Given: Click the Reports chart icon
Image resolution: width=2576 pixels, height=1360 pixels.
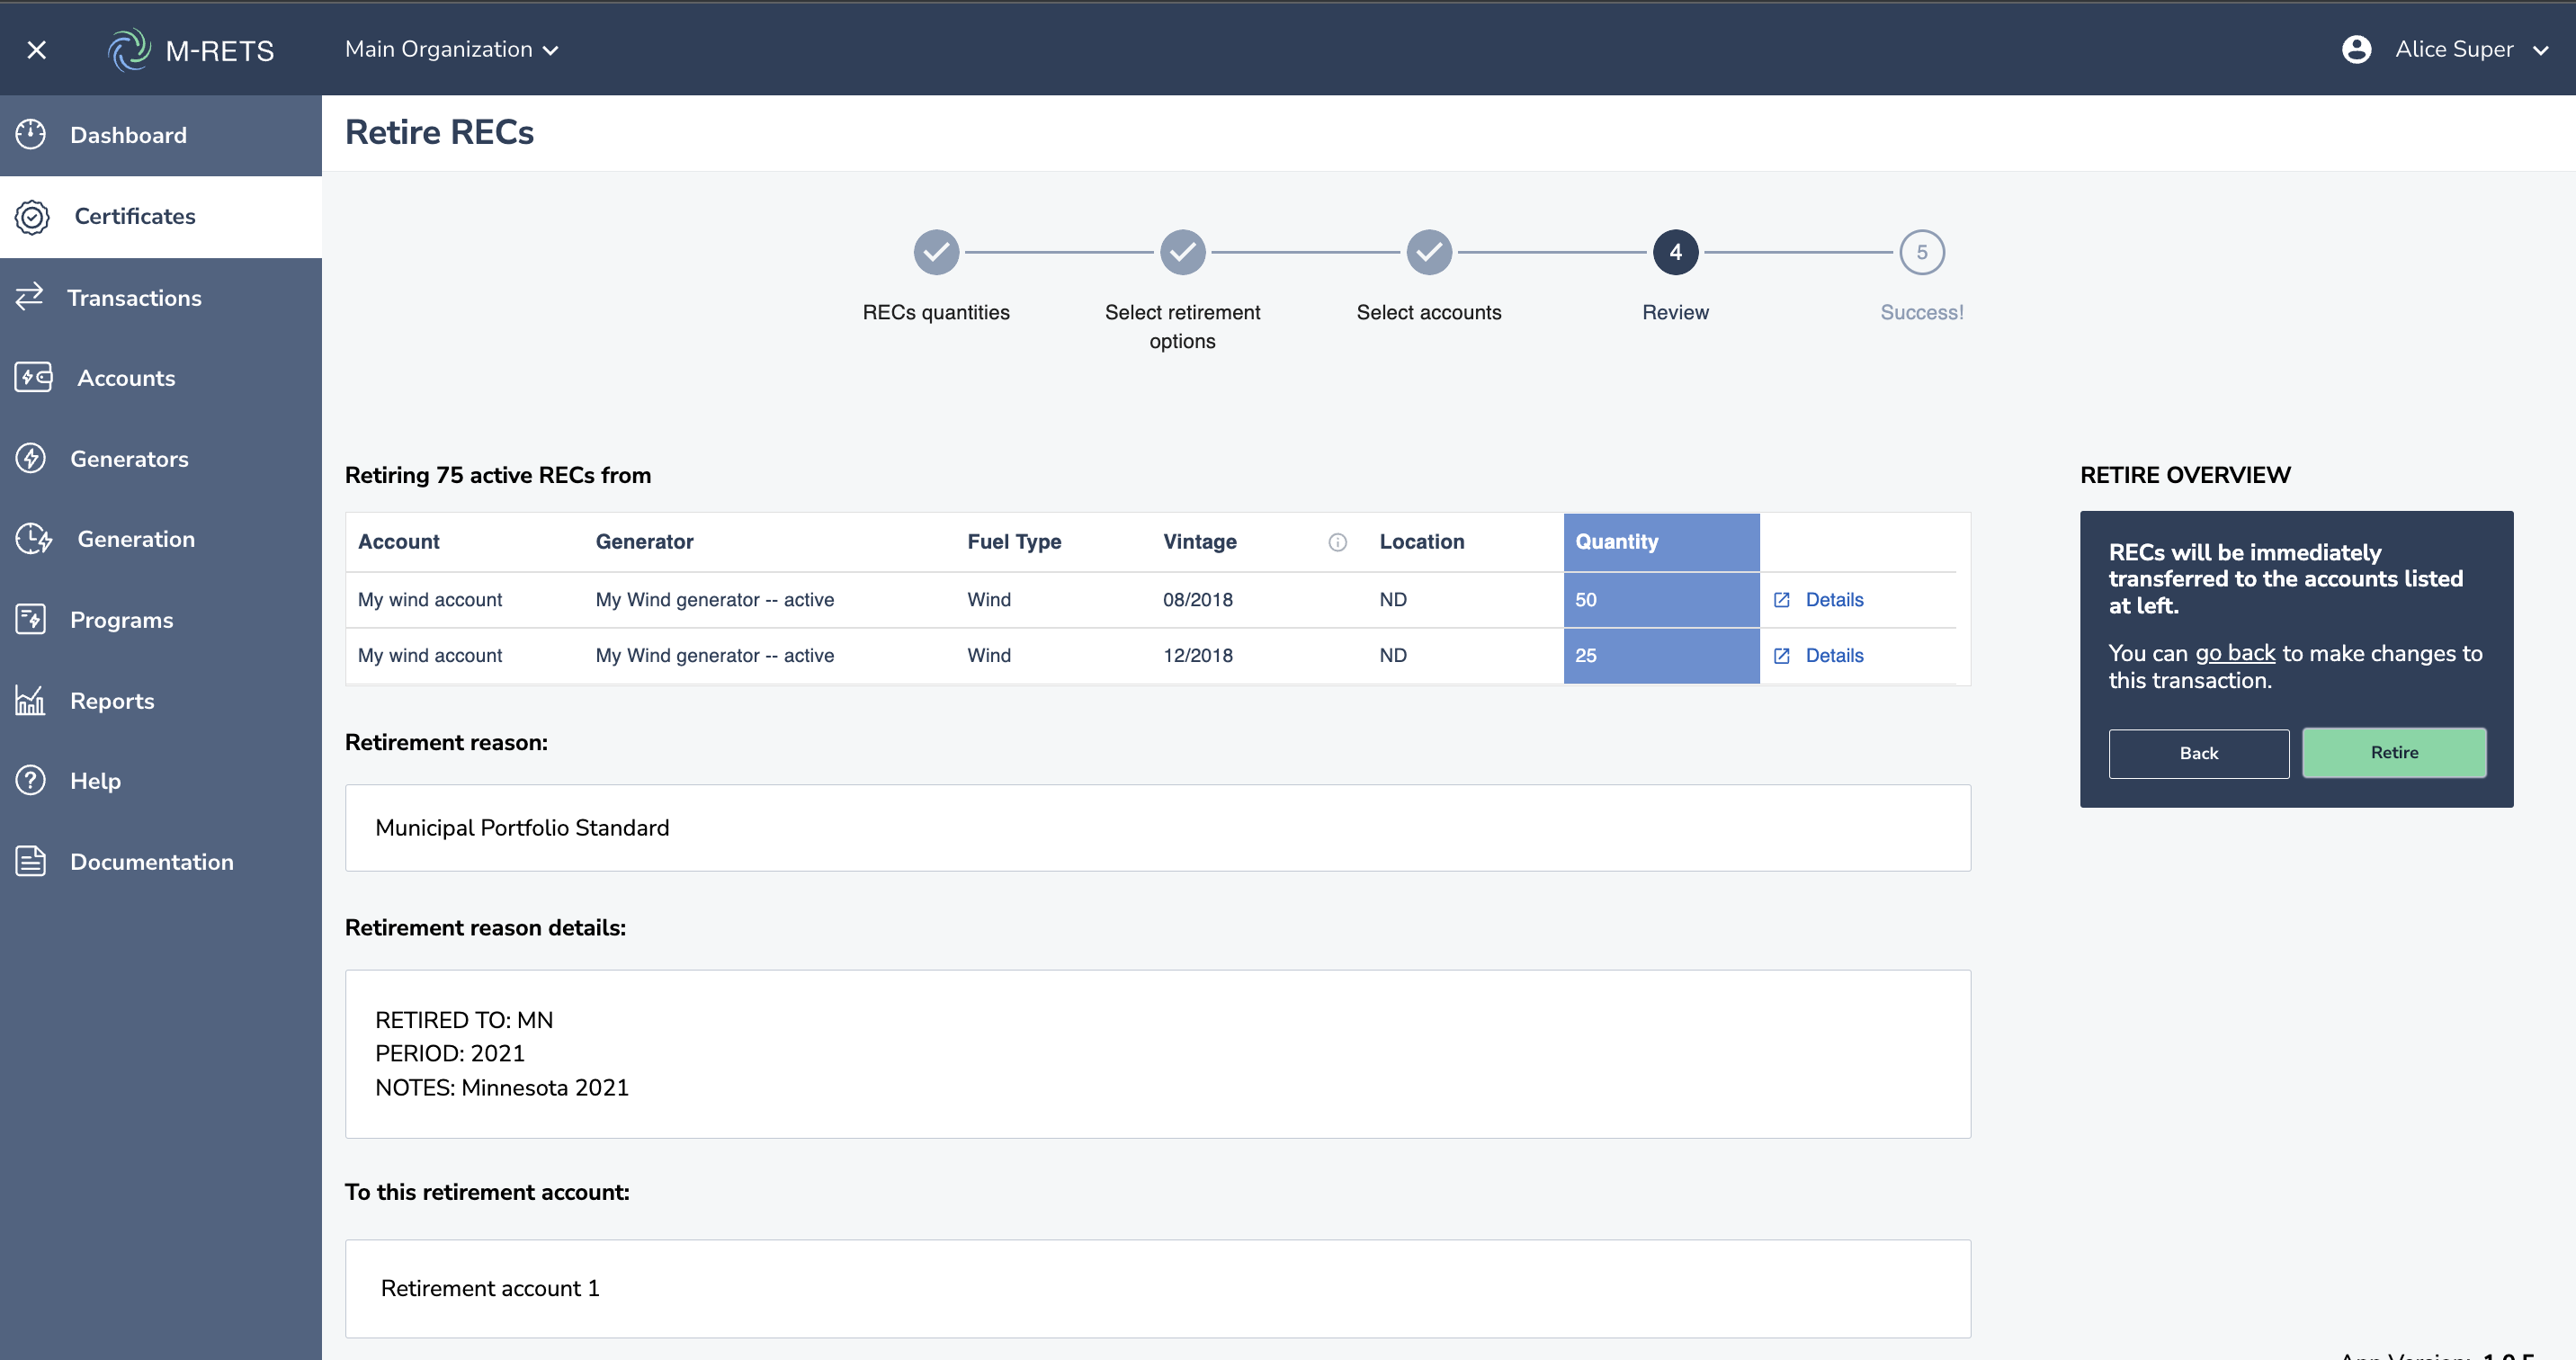Looking at the screenshot, I should point(30,700).
